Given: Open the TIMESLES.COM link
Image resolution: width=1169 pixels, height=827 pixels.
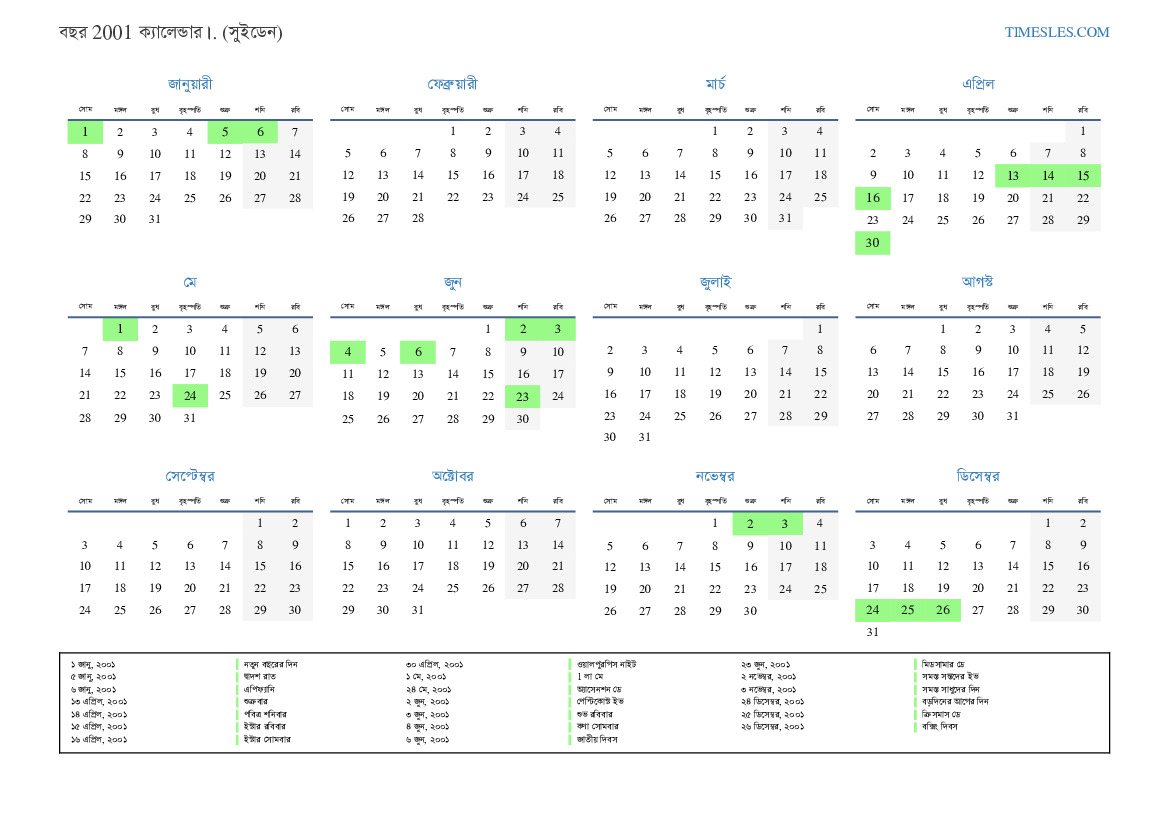Looking at the screenshot, I should click(1056, 32).
